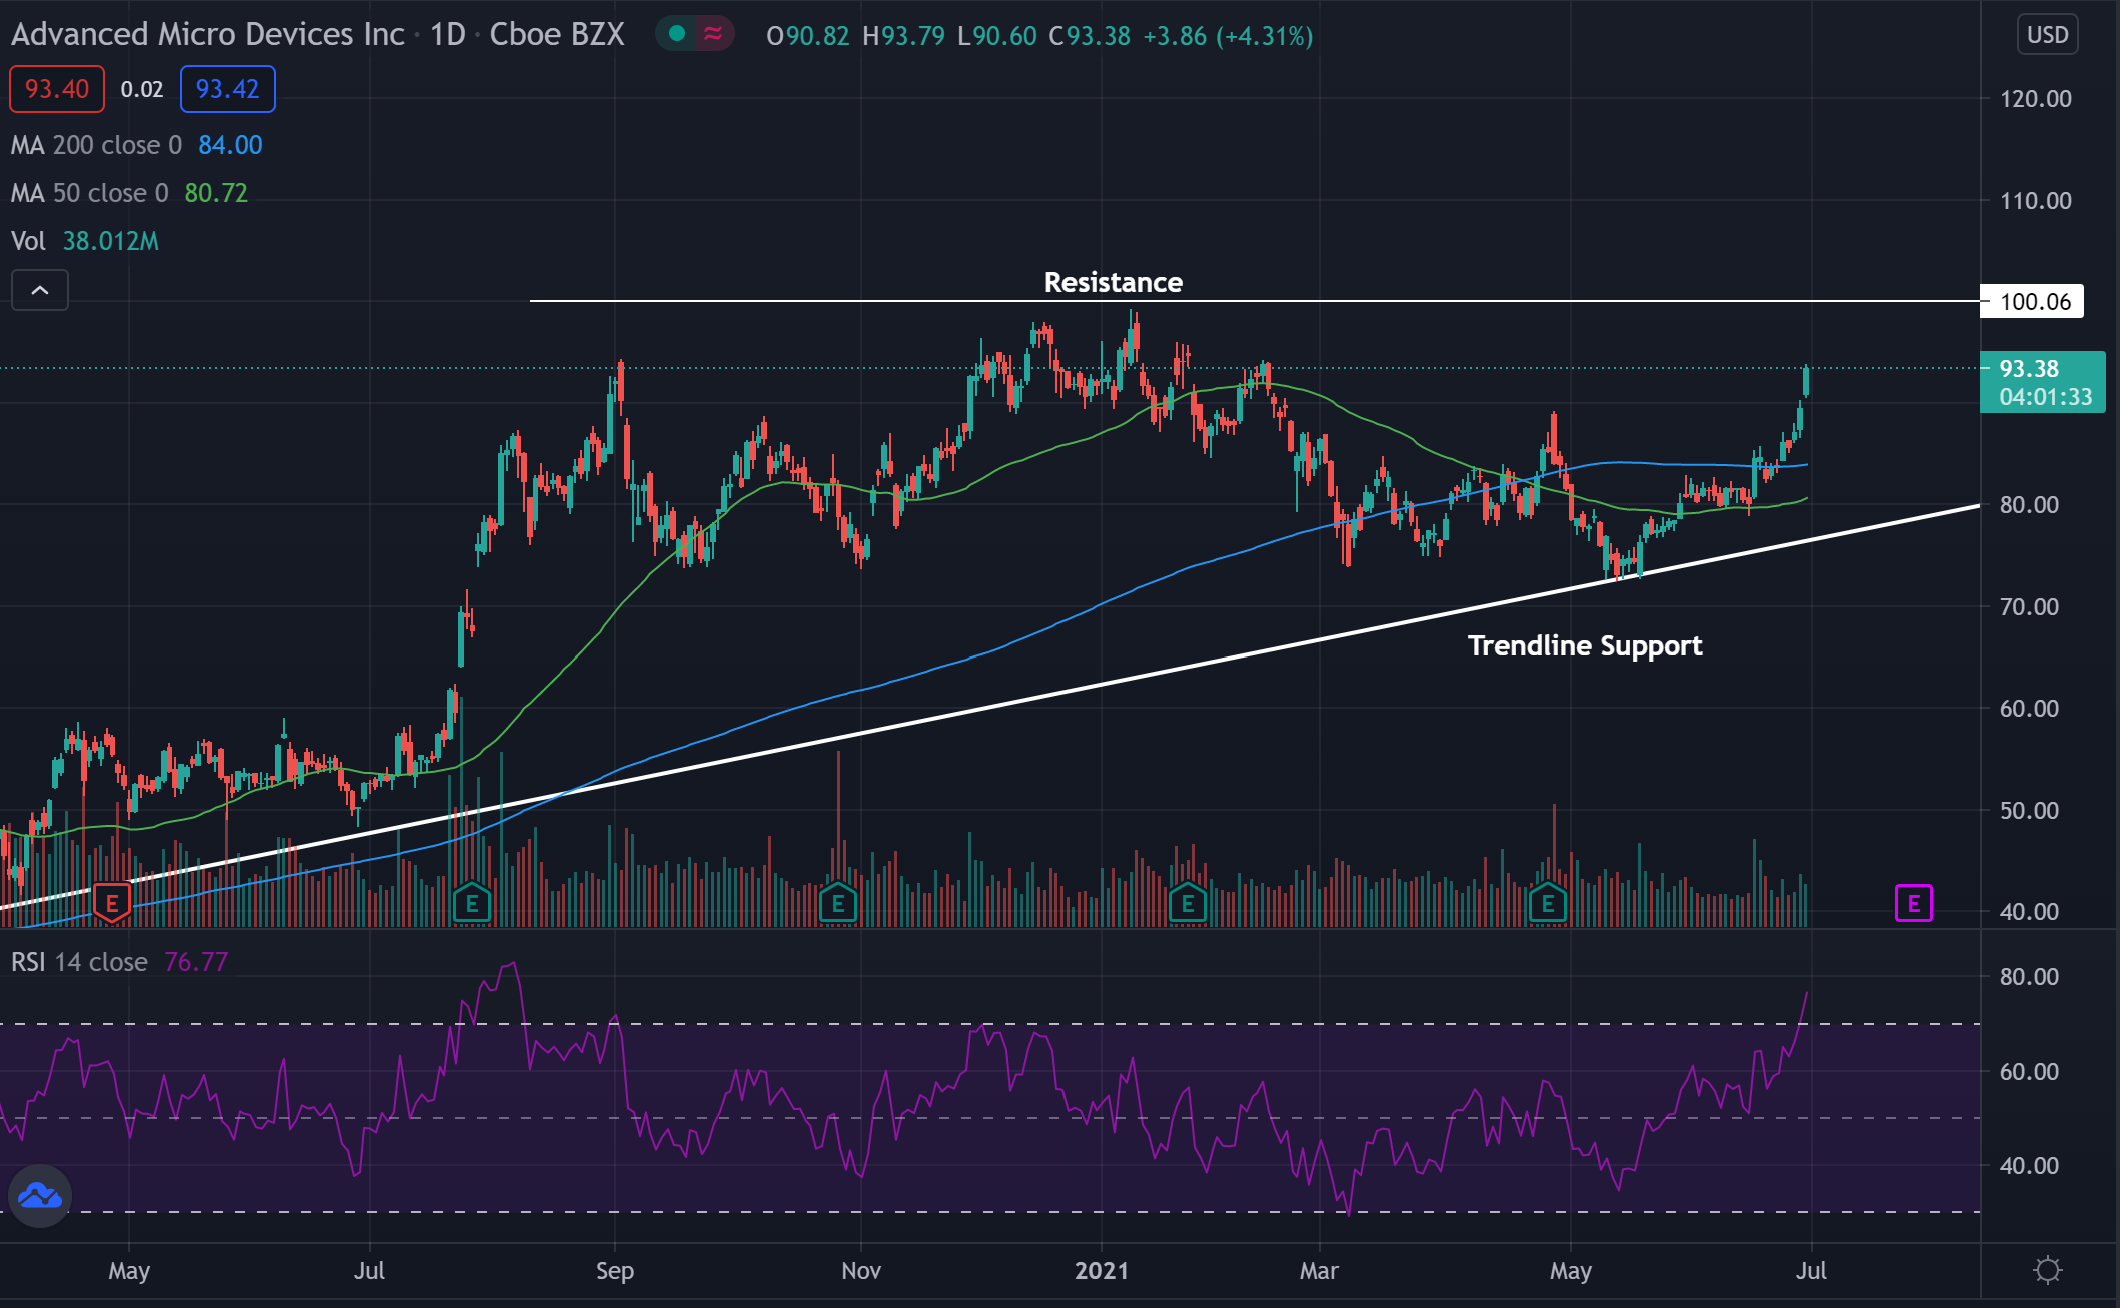Select the MA 50 close indicator label
This screenshot has width=2120, height=1308.
coord(90,193)
